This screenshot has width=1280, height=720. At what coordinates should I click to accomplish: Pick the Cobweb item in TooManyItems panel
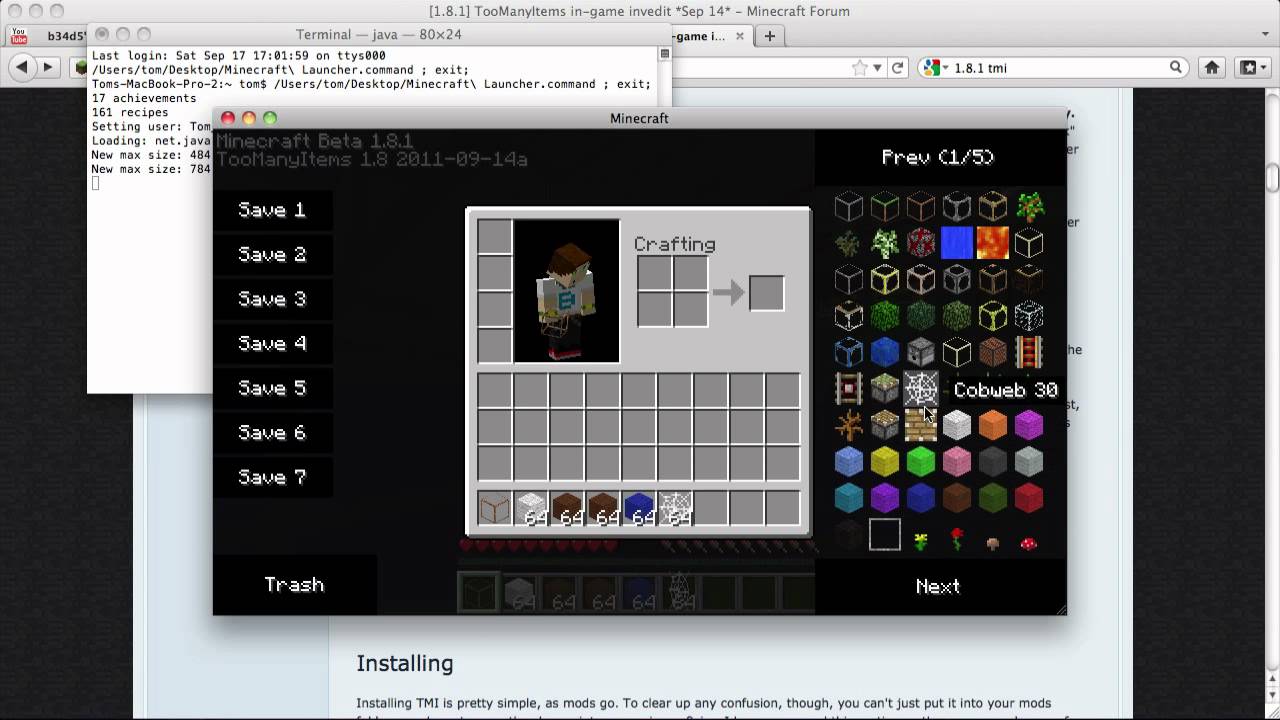click(x=921, y=389)
